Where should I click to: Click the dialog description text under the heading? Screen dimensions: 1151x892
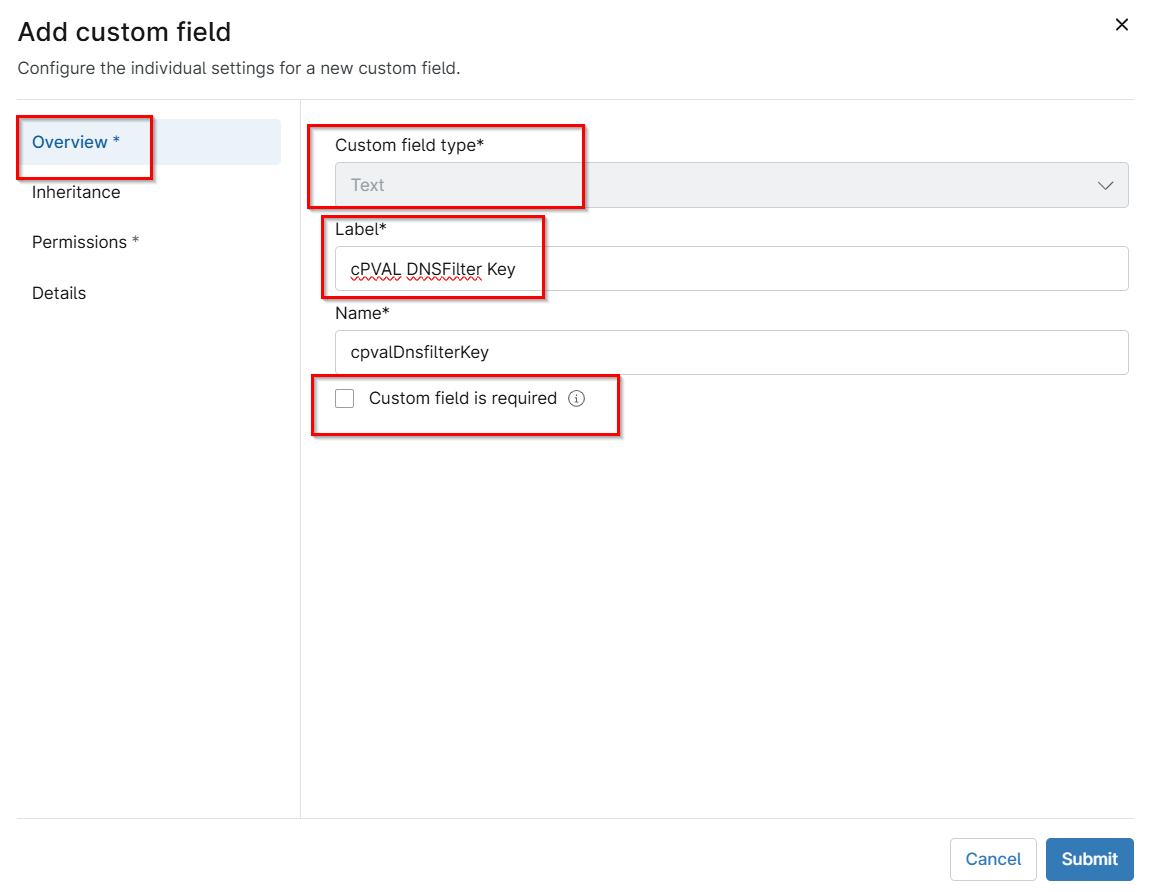tap(238, 69)
